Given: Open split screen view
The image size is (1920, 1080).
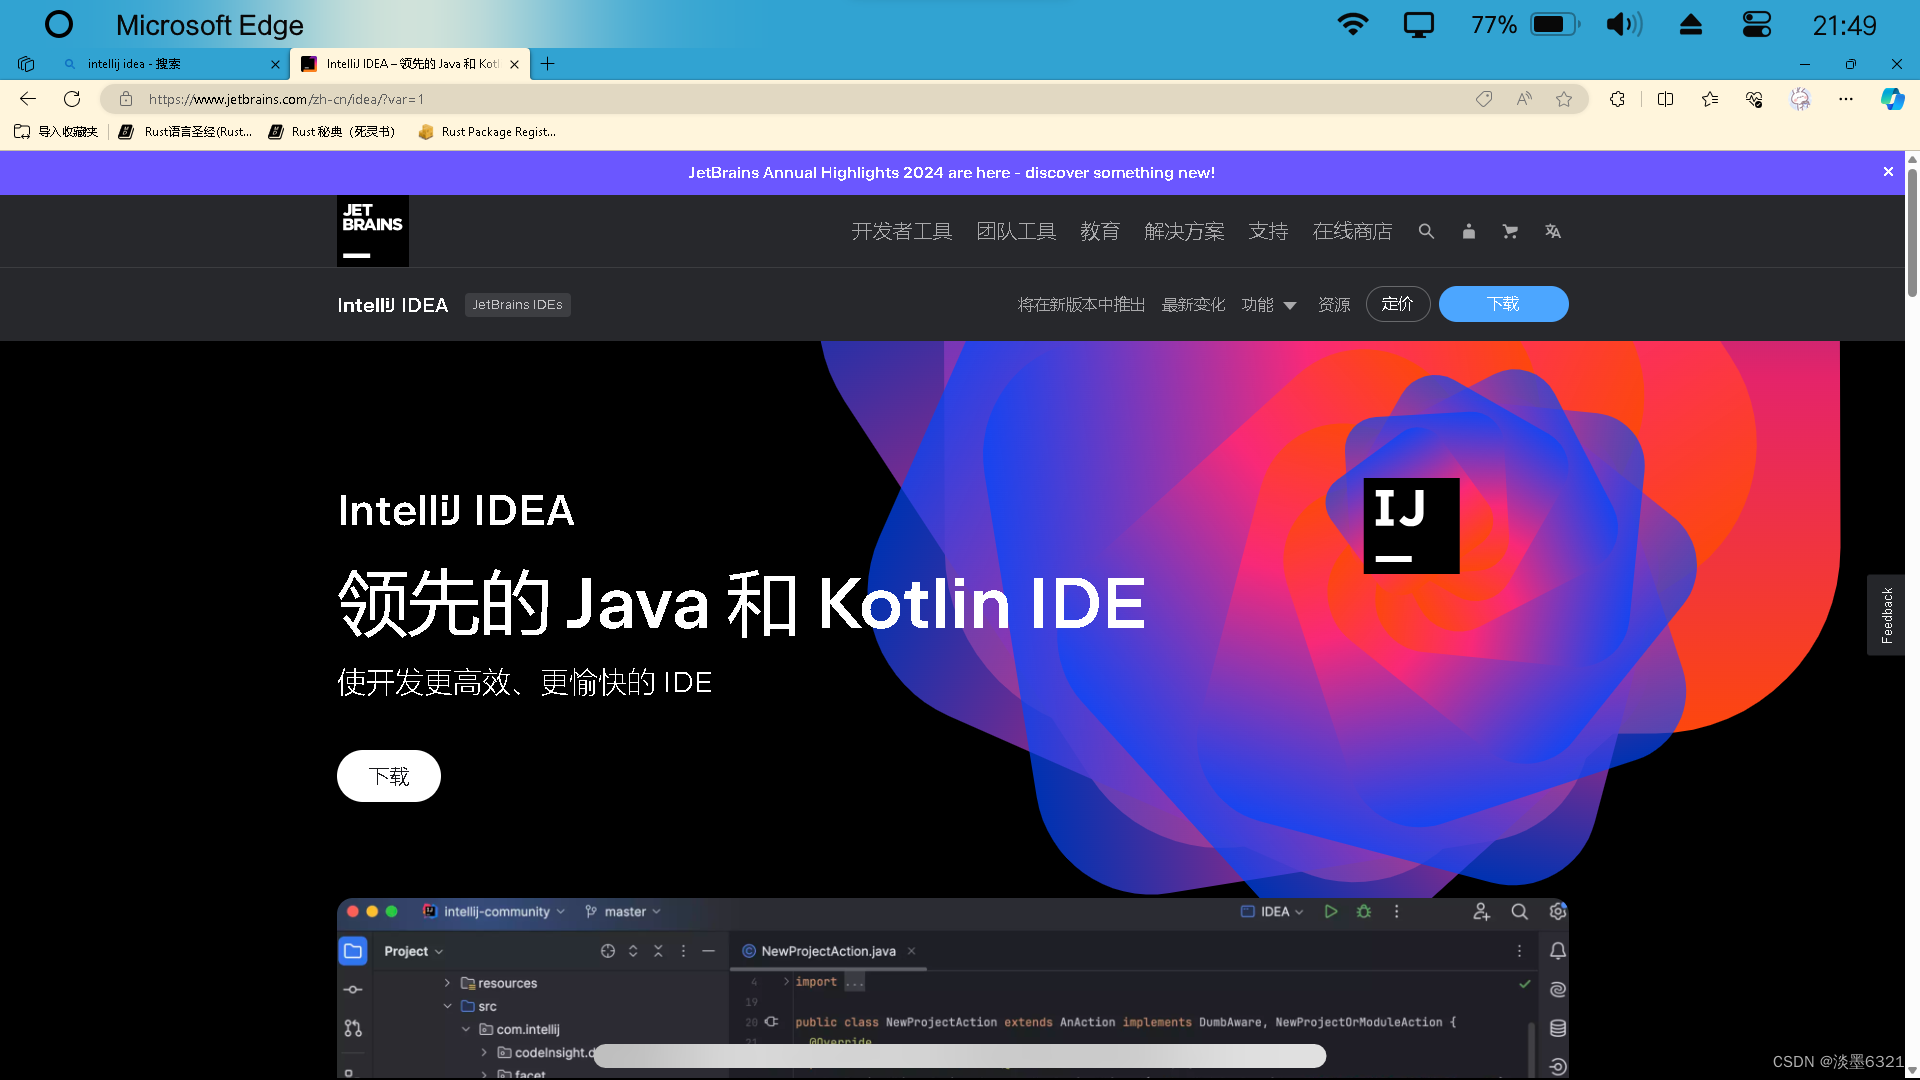Looking at the screenshot, I should [1665, 99].
